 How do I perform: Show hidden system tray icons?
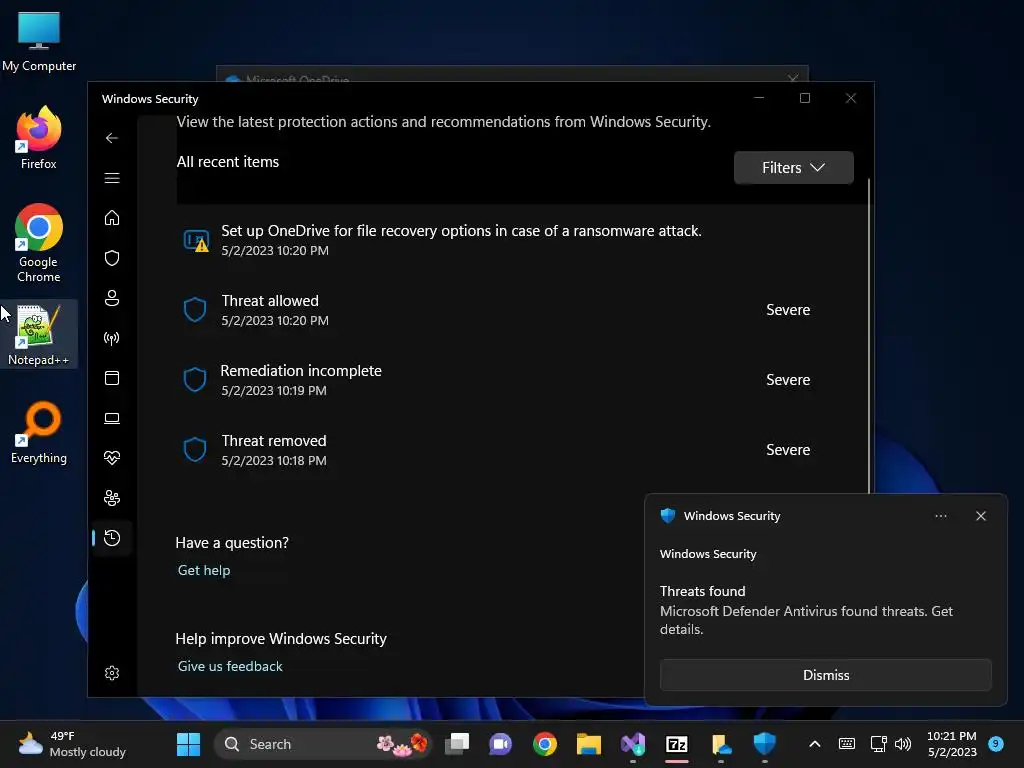click(x=814, y=744)
